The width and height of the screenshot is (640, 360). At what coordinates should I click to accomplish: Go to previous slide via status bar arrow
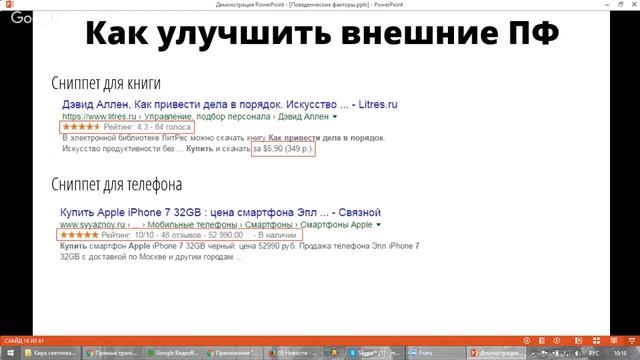[x=527, y=340]
